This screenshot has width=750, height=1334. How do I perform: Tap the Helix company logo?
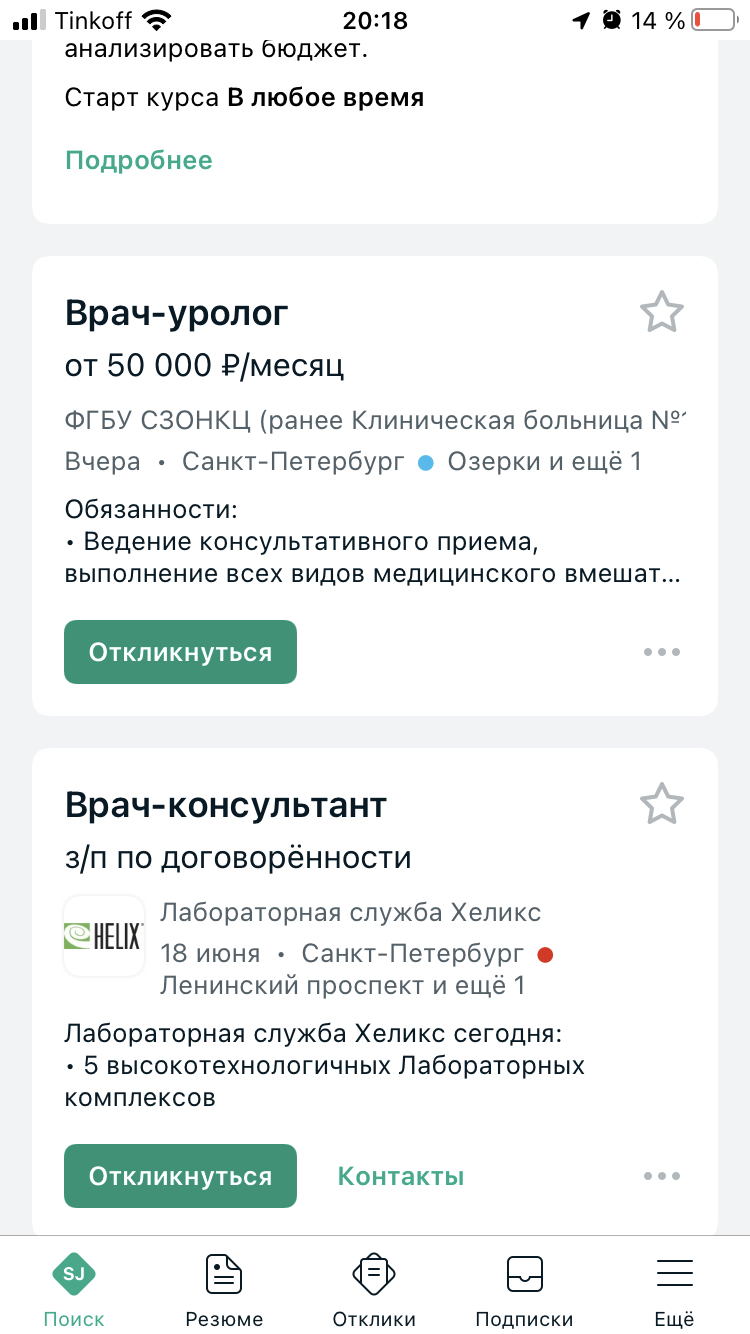pyautogui.click(x=104, y=936)
